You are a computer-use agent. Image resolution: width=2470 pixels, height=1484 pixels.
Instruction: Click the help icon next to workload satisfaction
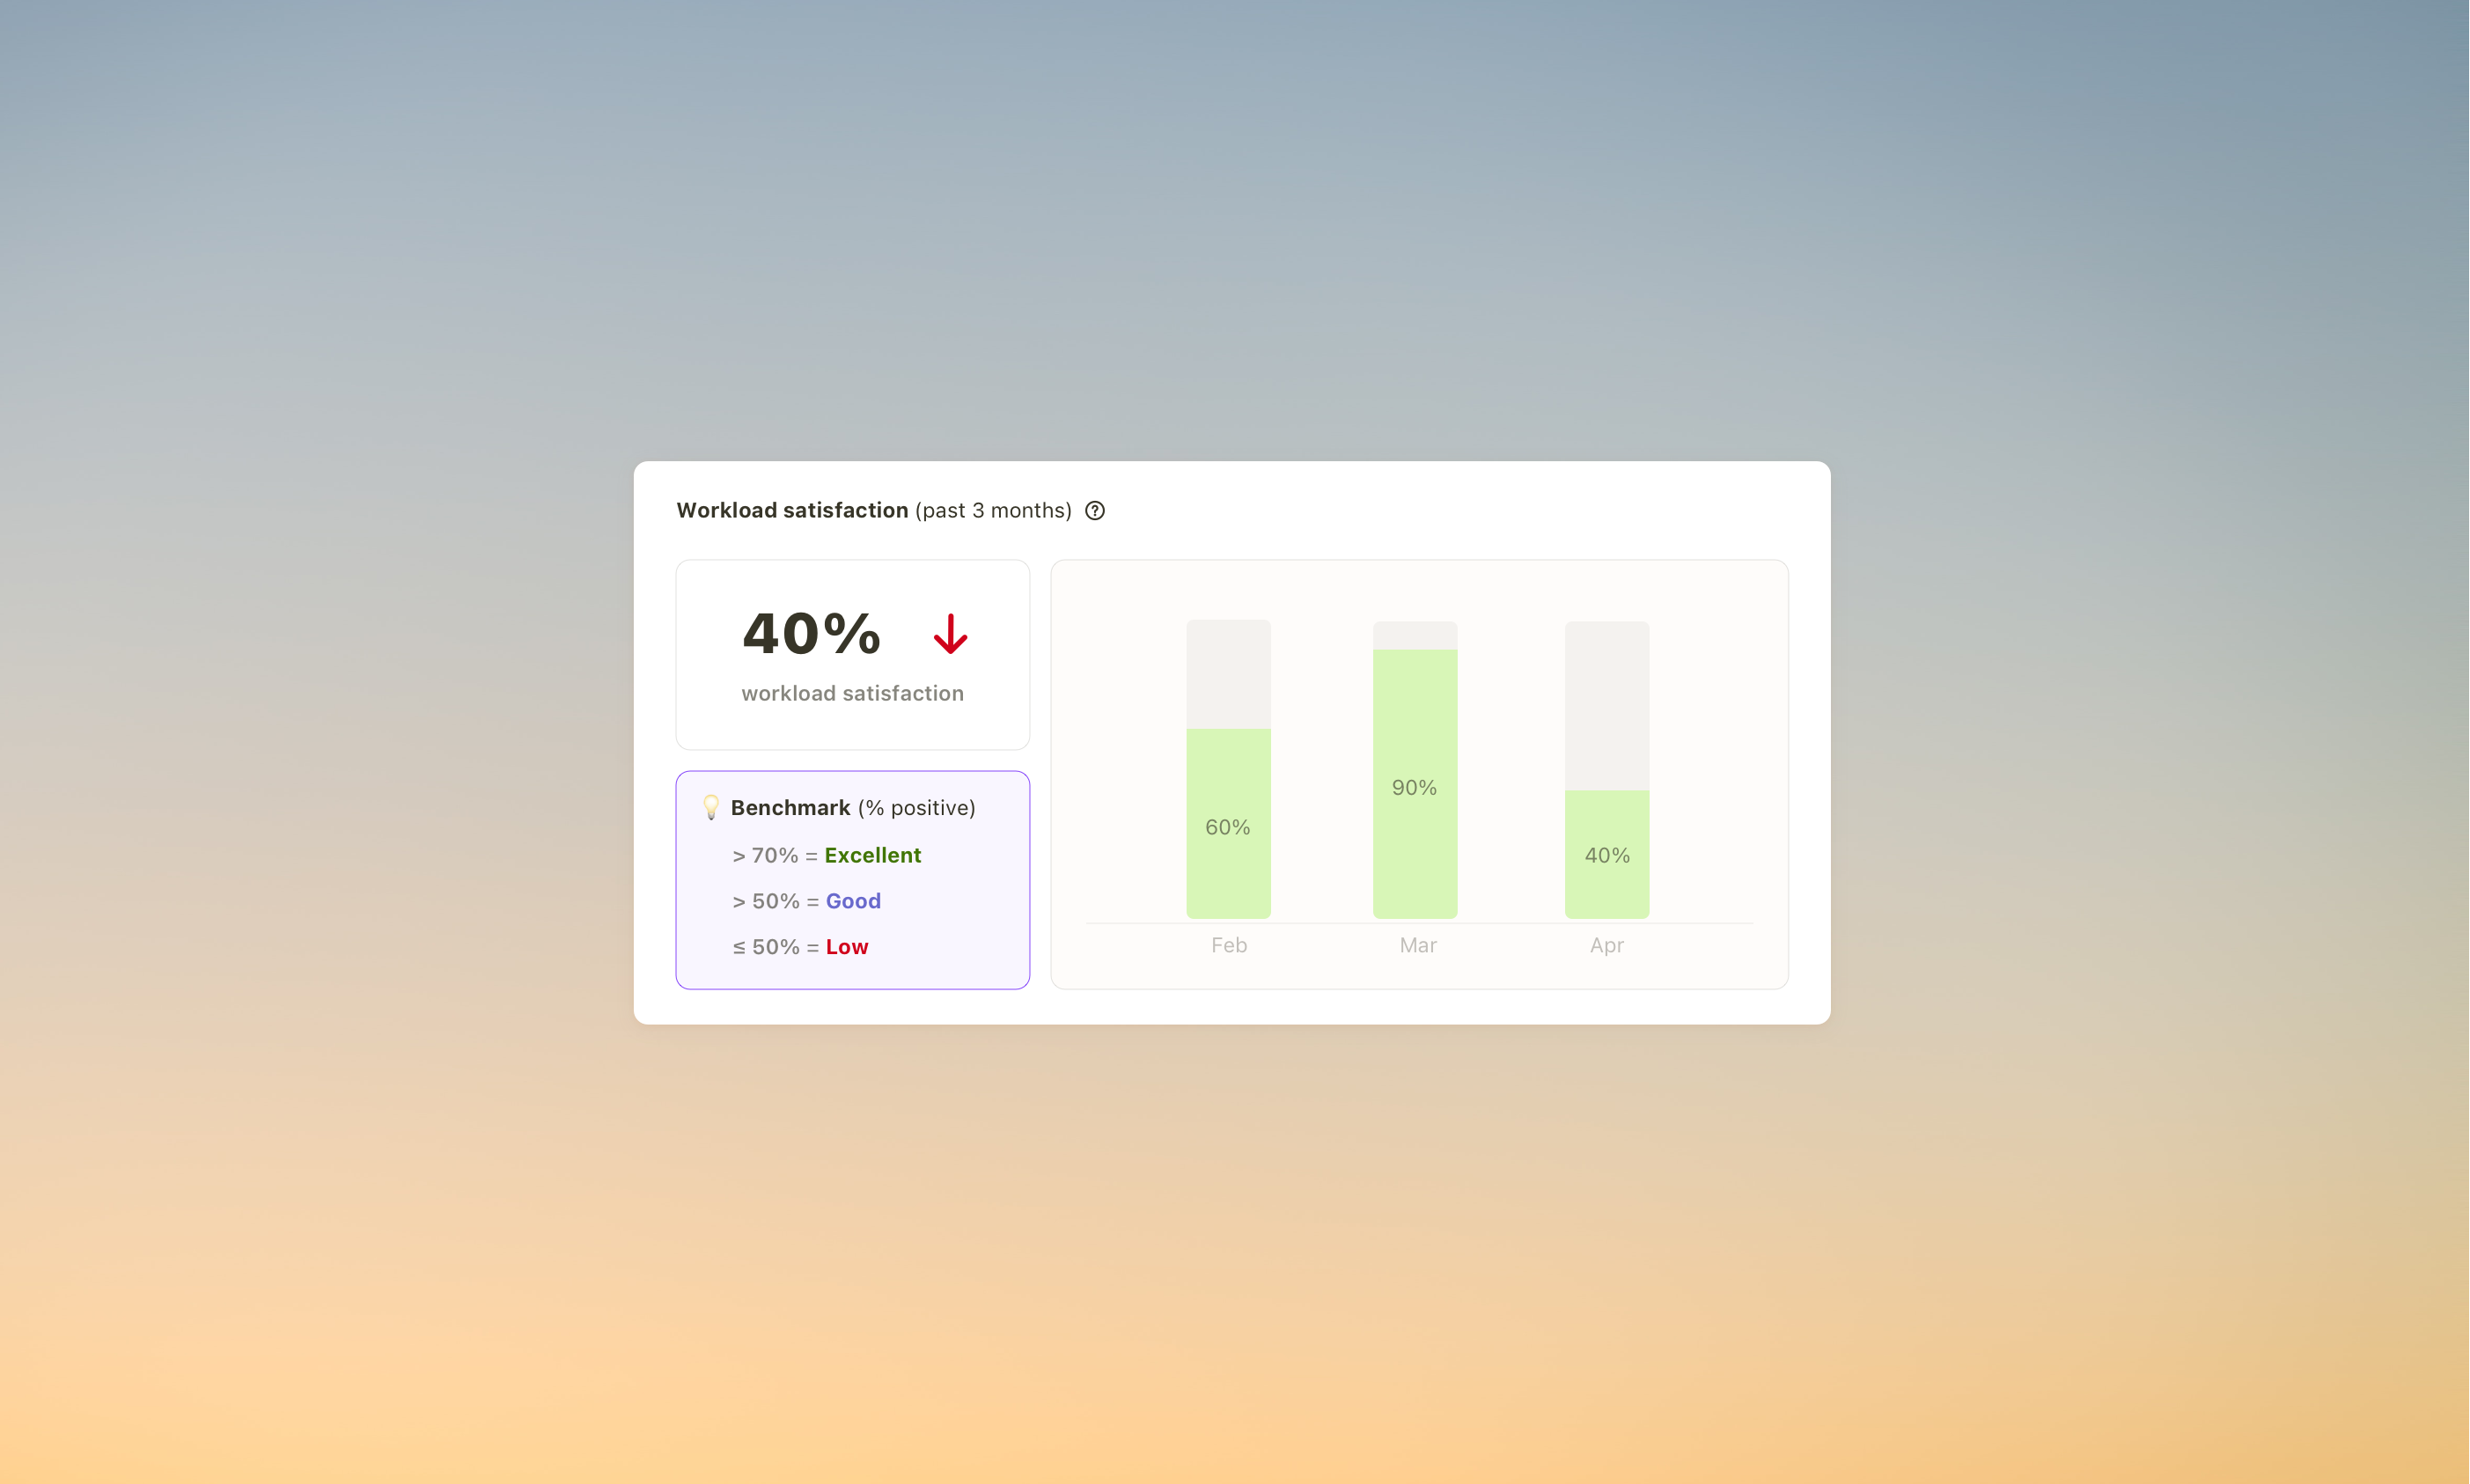(x=1098, y=510)
